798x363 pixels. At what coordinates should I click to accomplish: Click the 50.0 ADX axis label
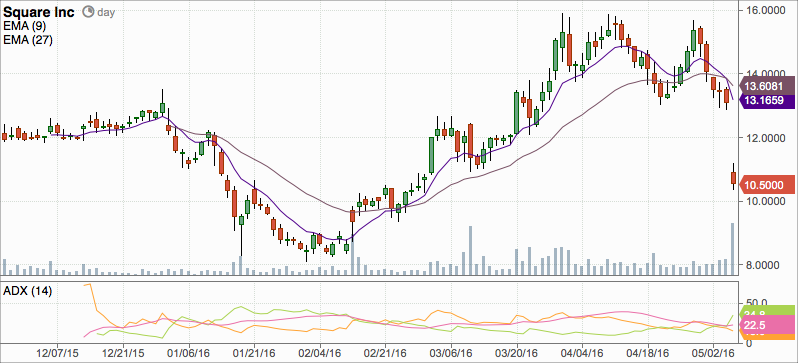tap(756, 303)
